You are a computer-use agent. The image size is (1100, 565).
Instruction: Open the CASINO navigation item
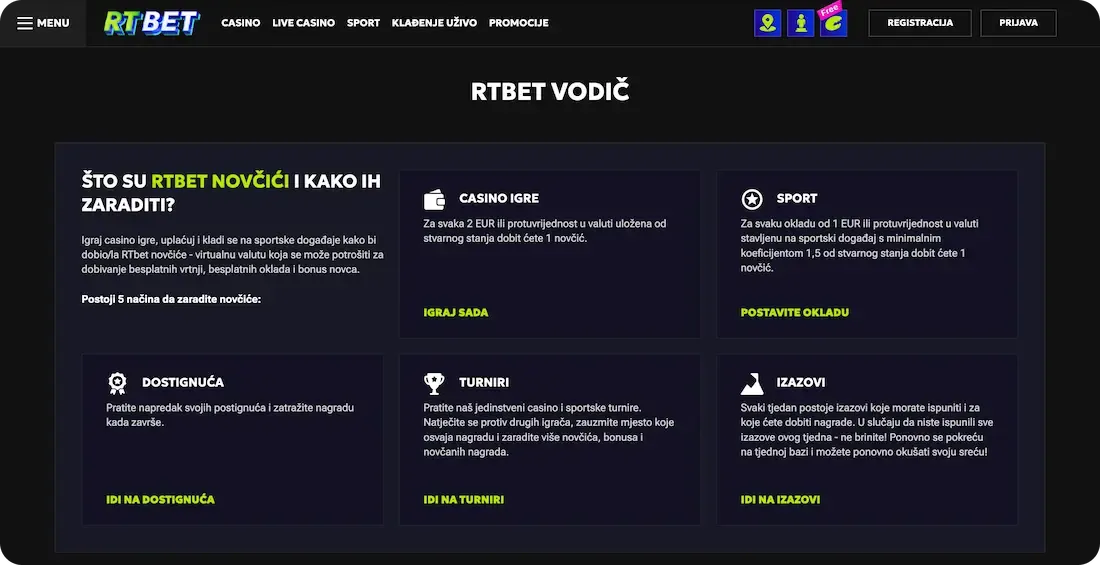click(x=241, y=23)
